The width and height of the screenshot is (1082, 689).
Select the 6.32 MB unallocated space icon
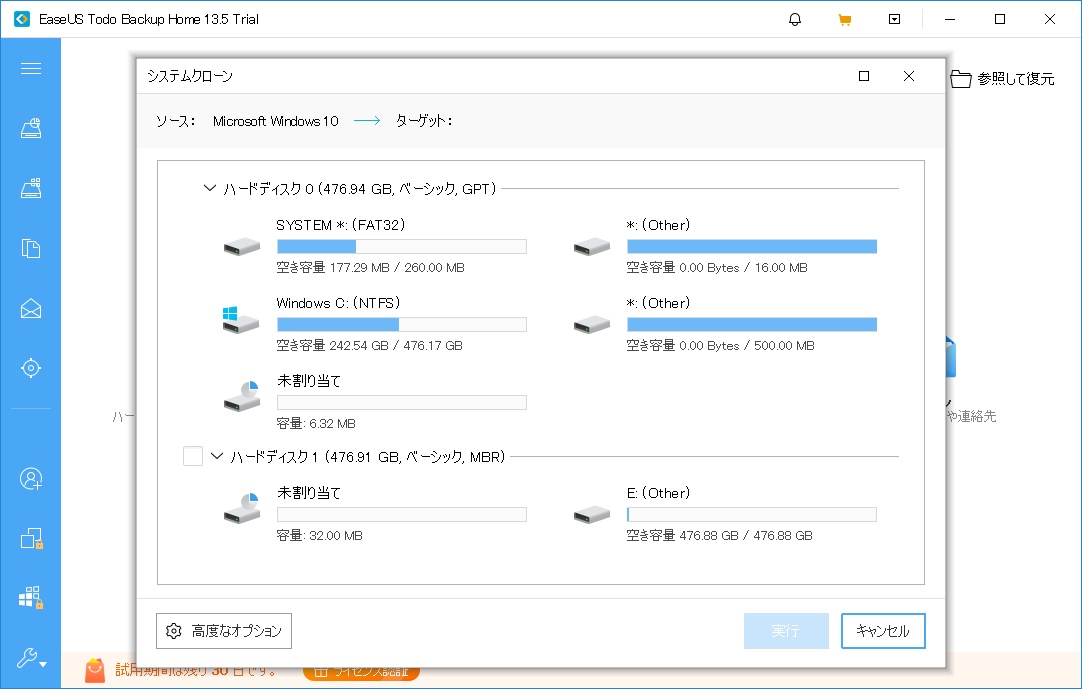click(x=242, y=396)
